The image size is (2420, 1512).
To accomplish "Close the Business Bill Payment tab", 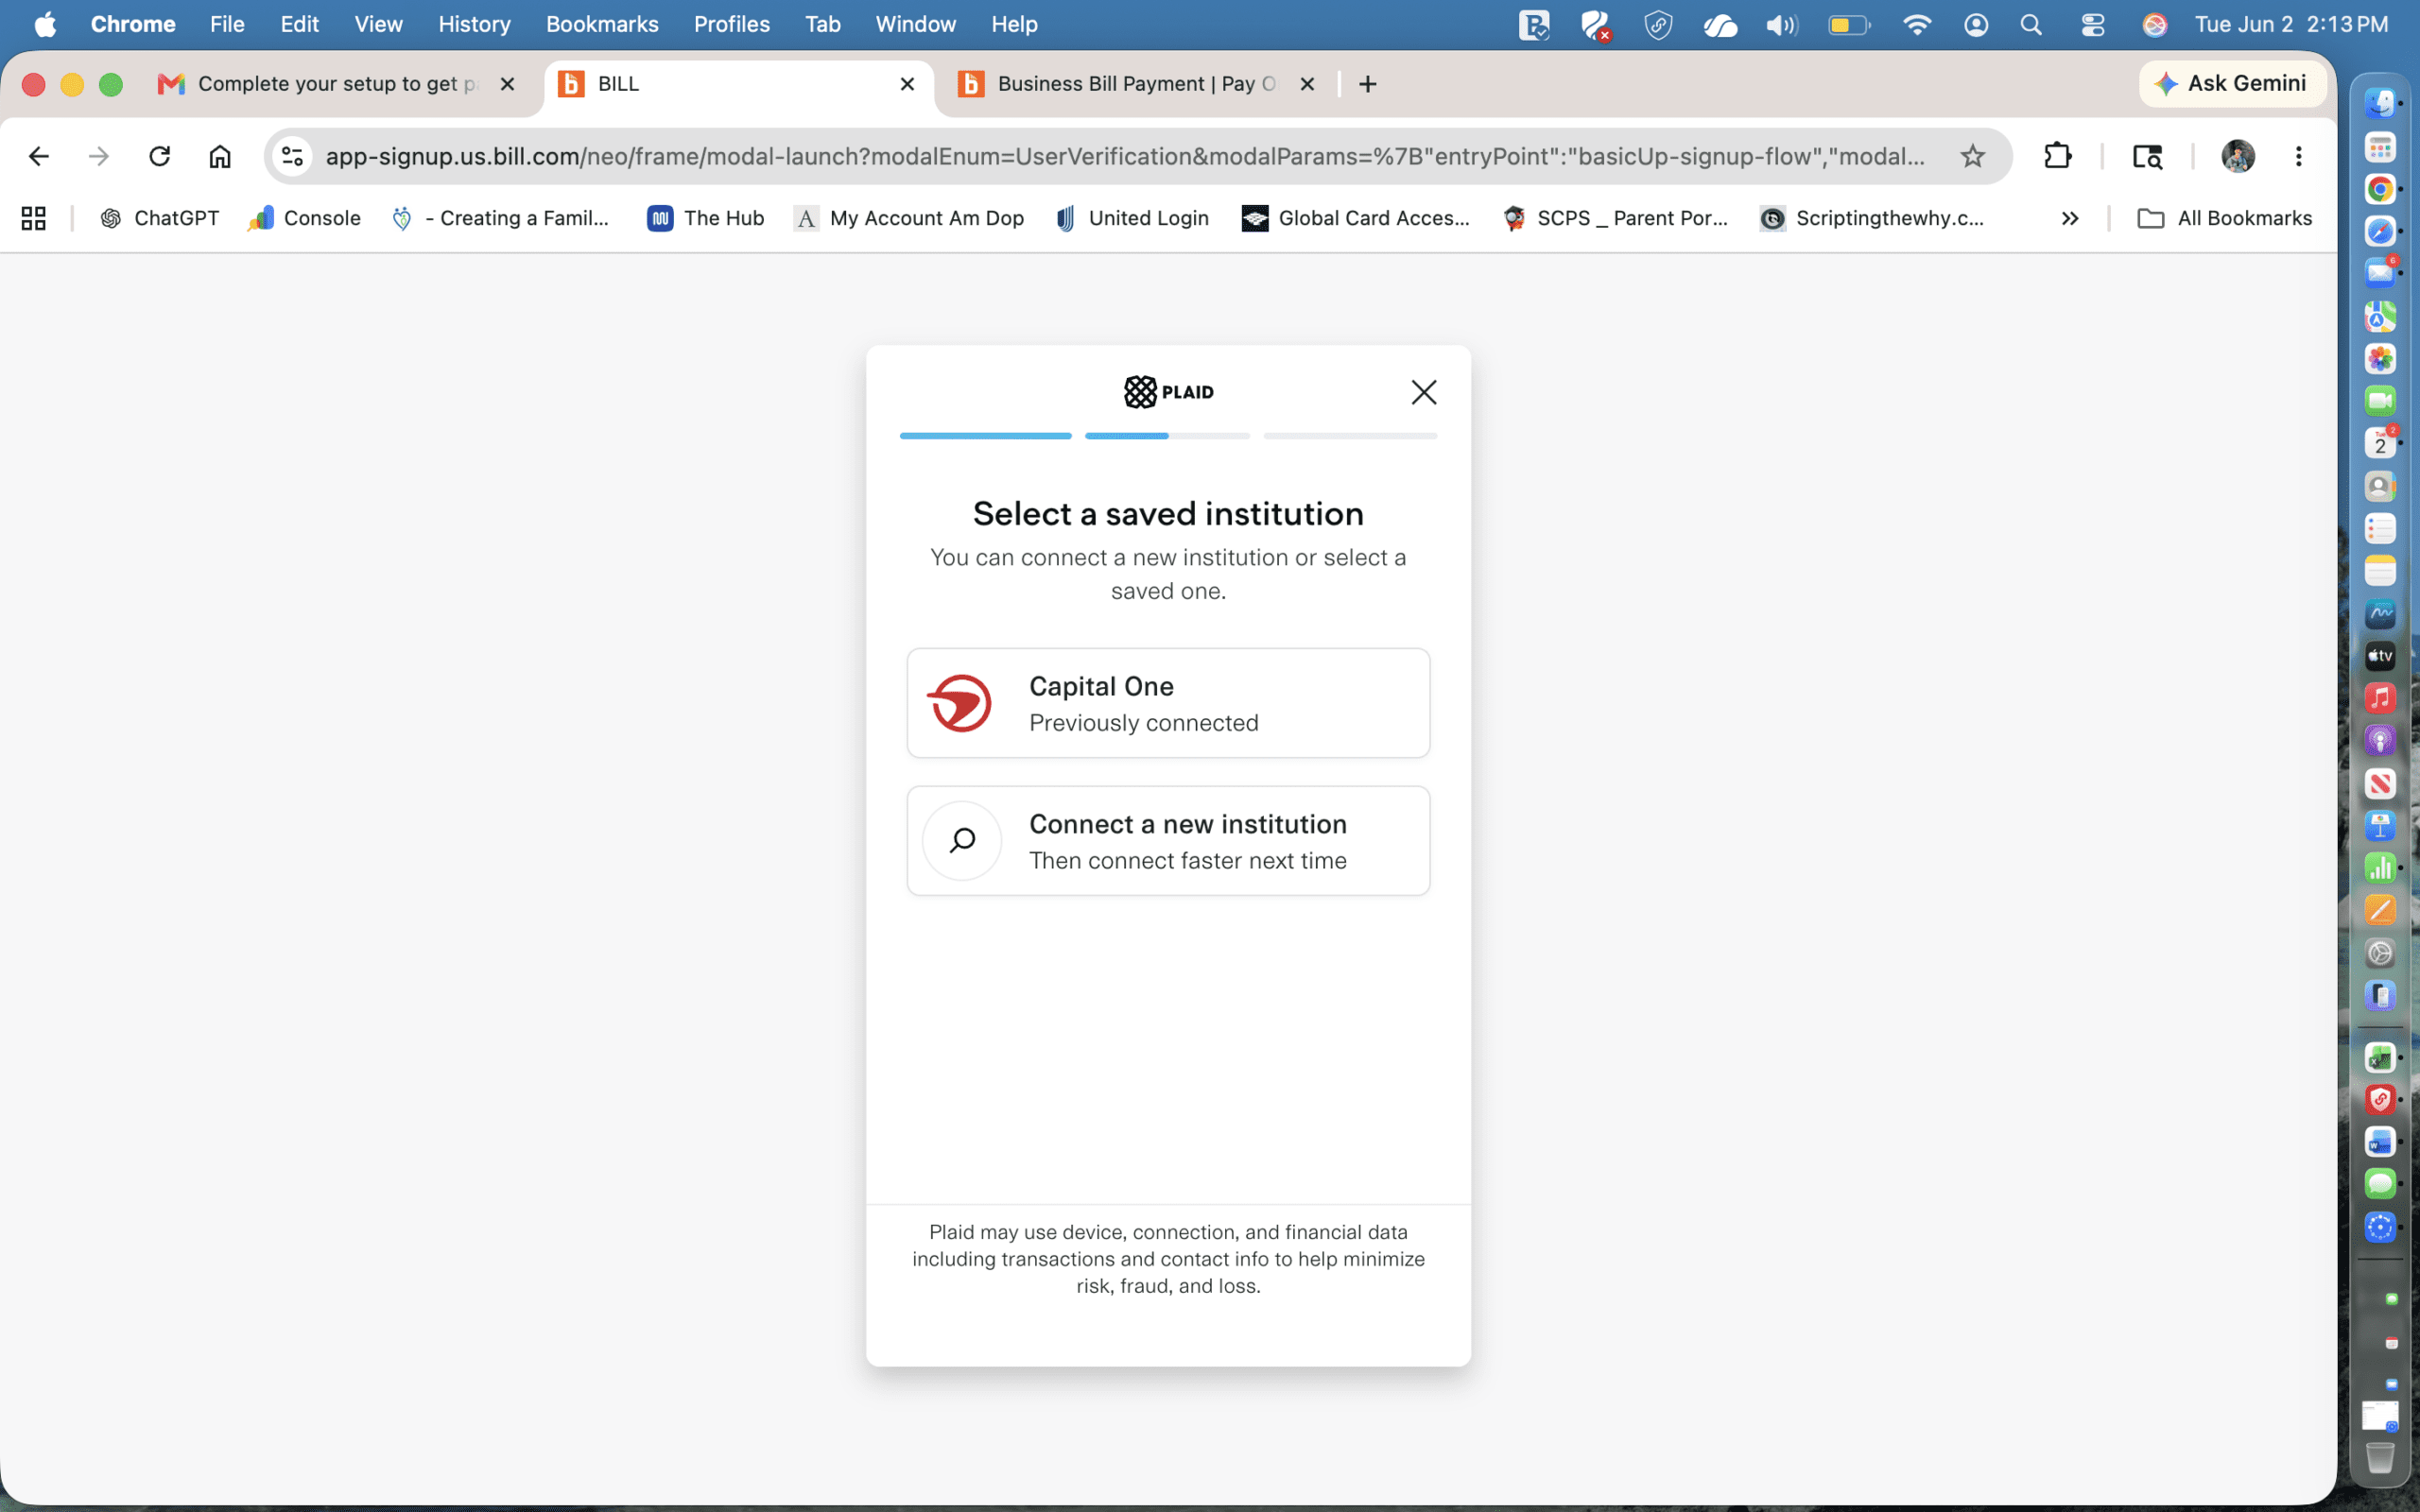I will pos(1307,84).
